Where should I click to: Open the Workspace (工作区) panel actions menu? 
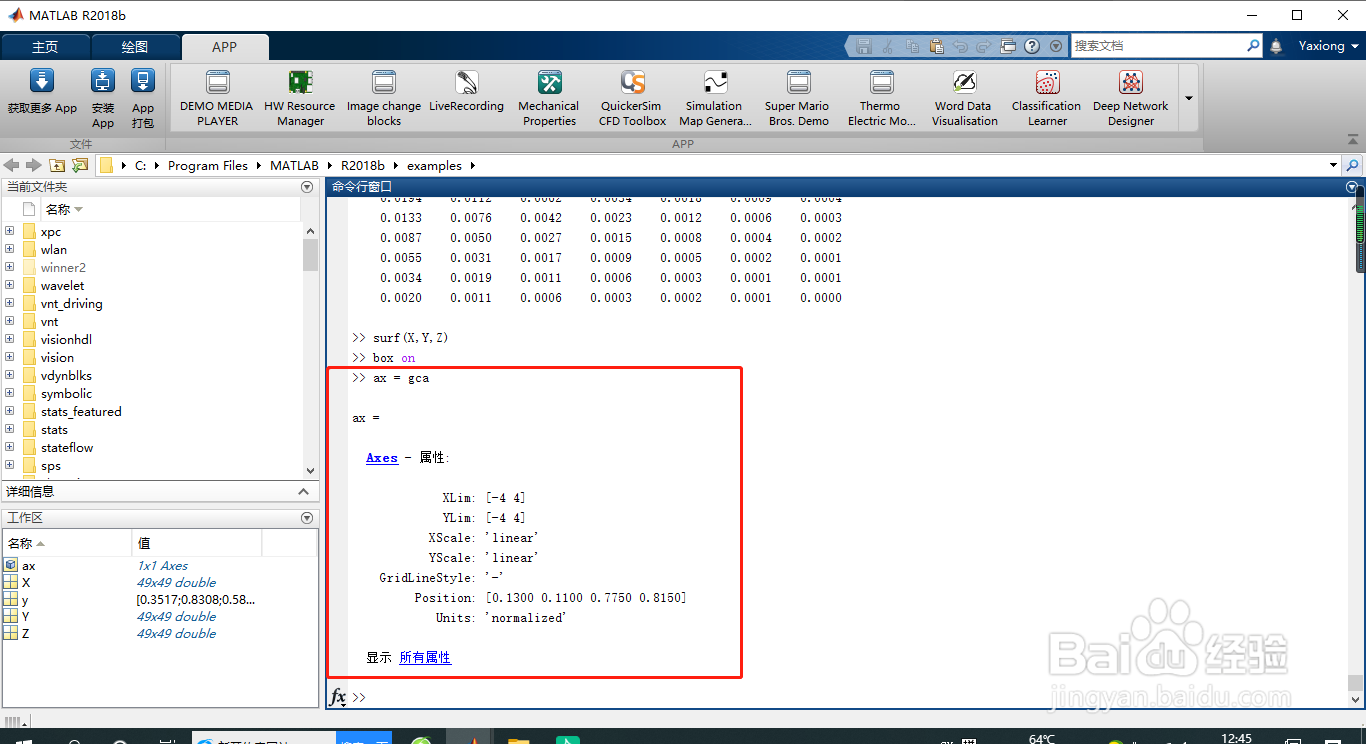pos(307,518)
